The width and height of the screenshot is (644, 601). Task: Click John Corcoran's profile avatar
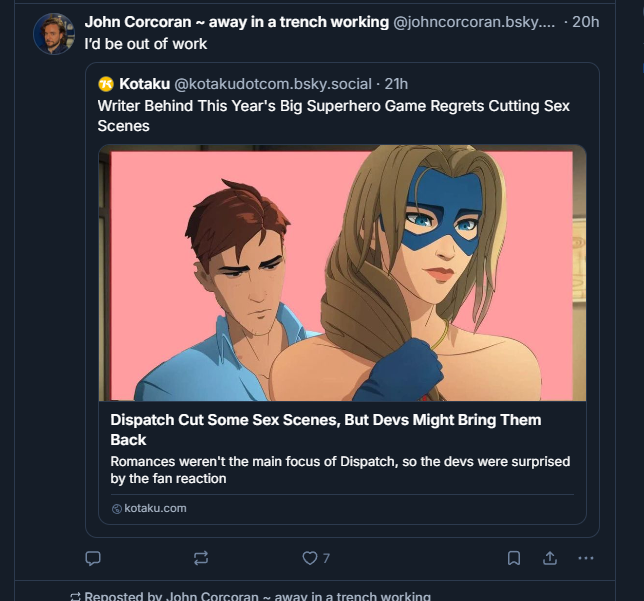click(54, 35)
